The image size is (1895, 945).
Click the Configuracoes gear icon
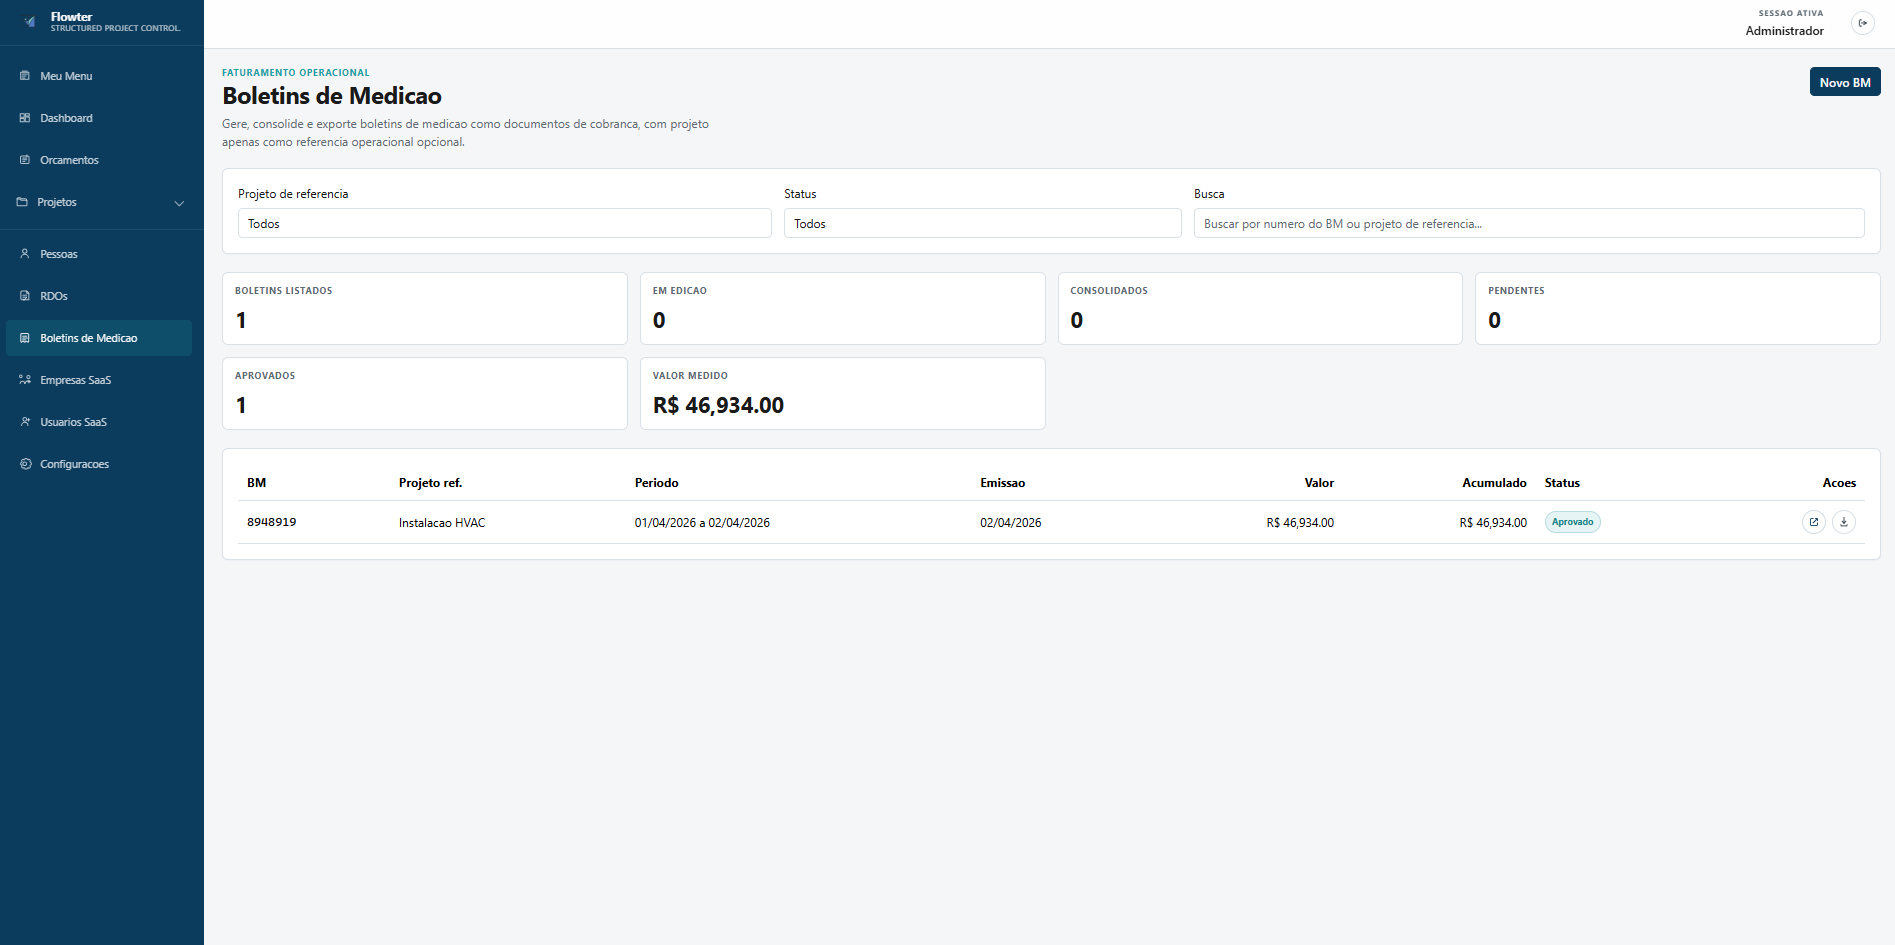point(25,464)
